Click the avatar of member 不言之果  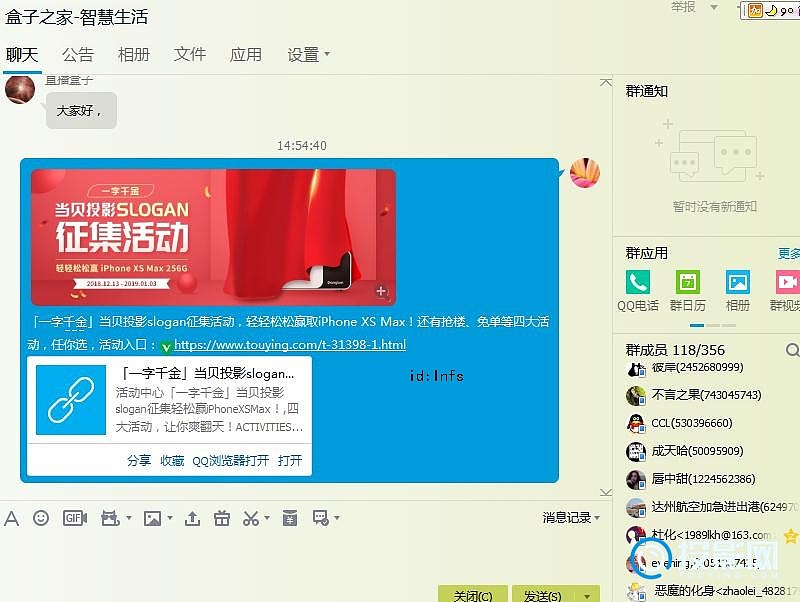636,395
